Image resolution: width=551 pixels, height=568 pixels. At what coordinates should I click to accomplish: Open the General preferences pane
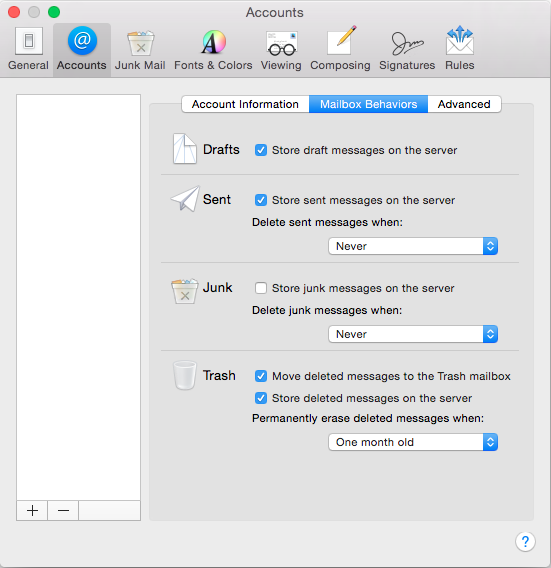28,49
